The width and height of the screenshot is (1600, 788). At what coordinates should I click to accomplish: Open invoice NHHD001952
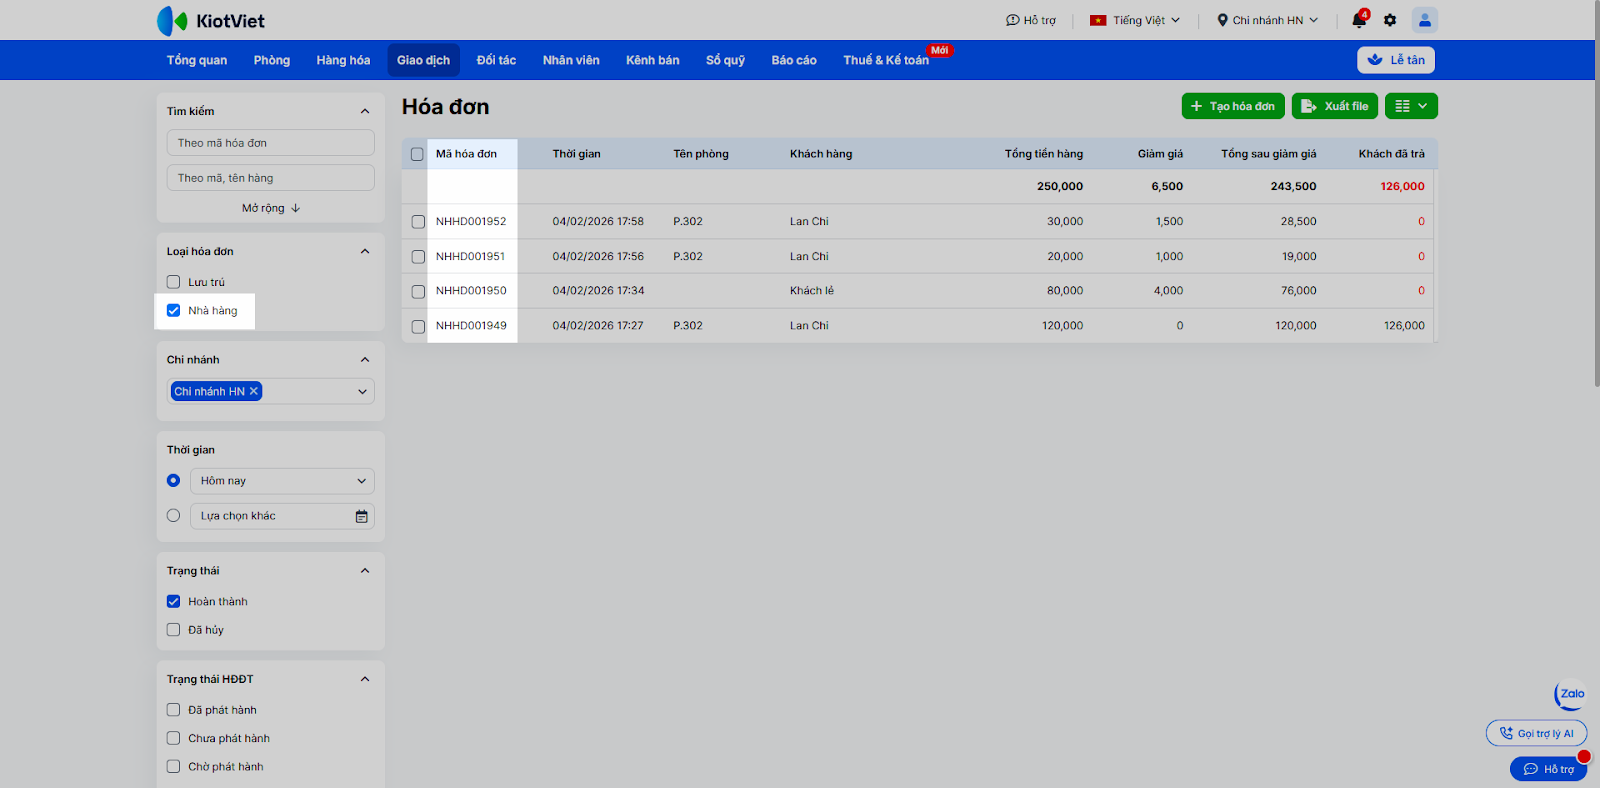tap(471, 222)
